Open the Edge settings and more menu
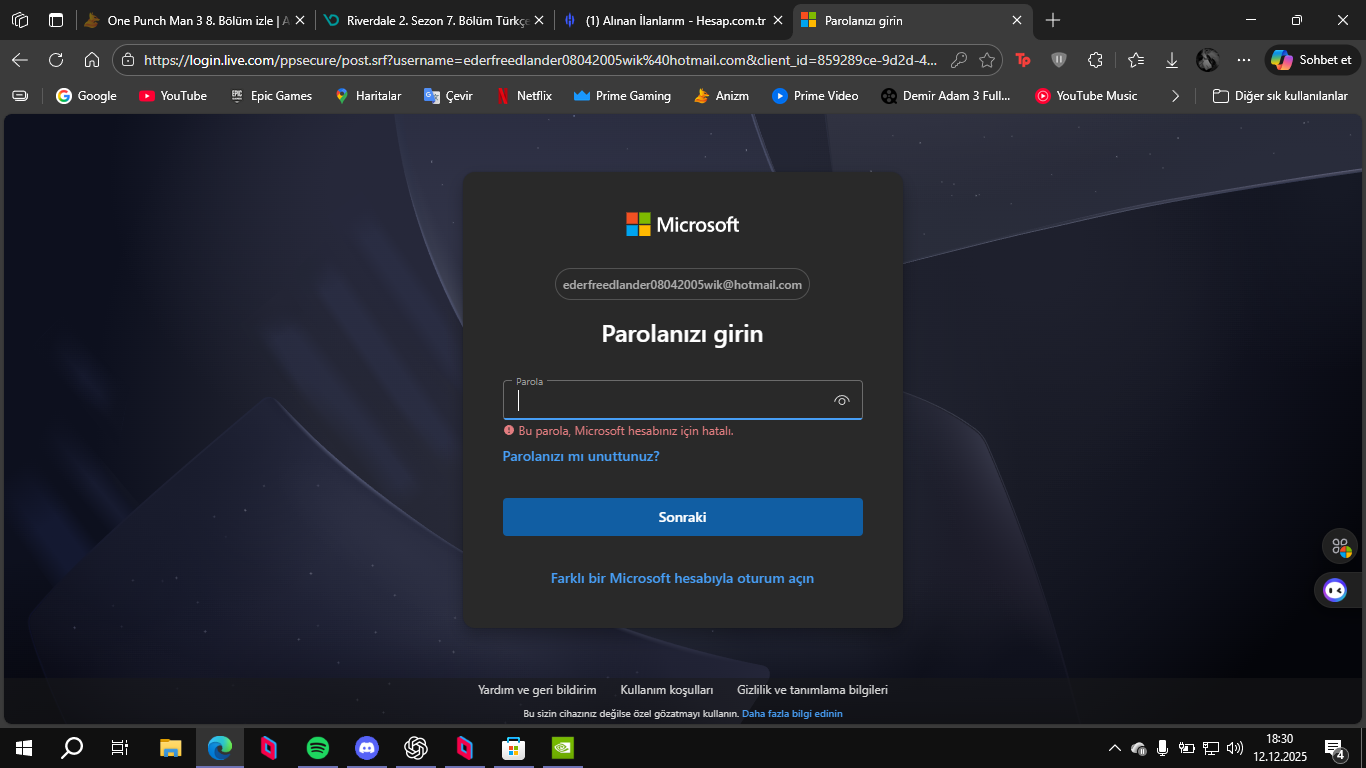This screenshot has height=768, width=1366. coord(1244,60)
